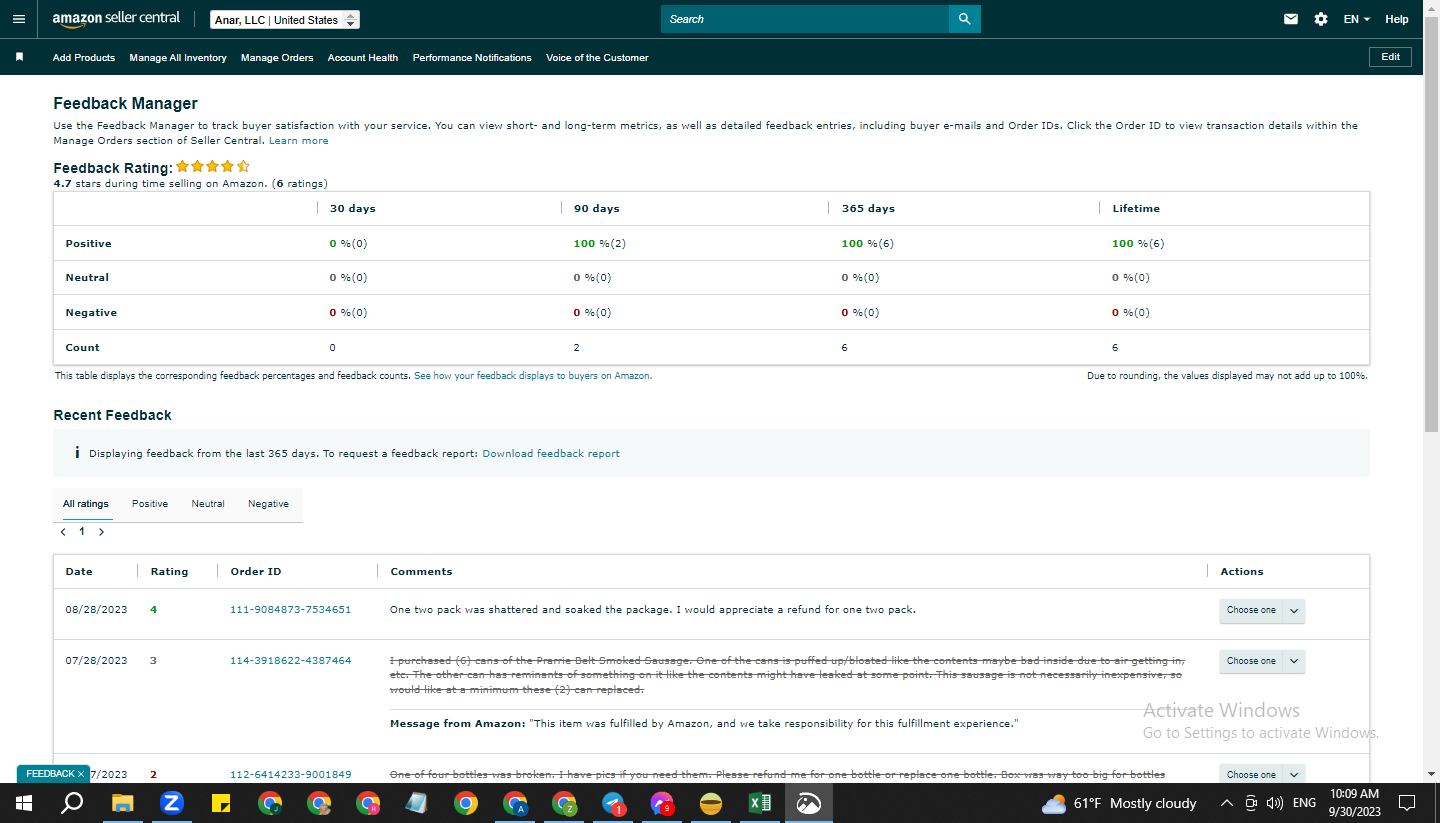Click the weather widget 61°F Mostly cloudy

(x=1119, y=803)
